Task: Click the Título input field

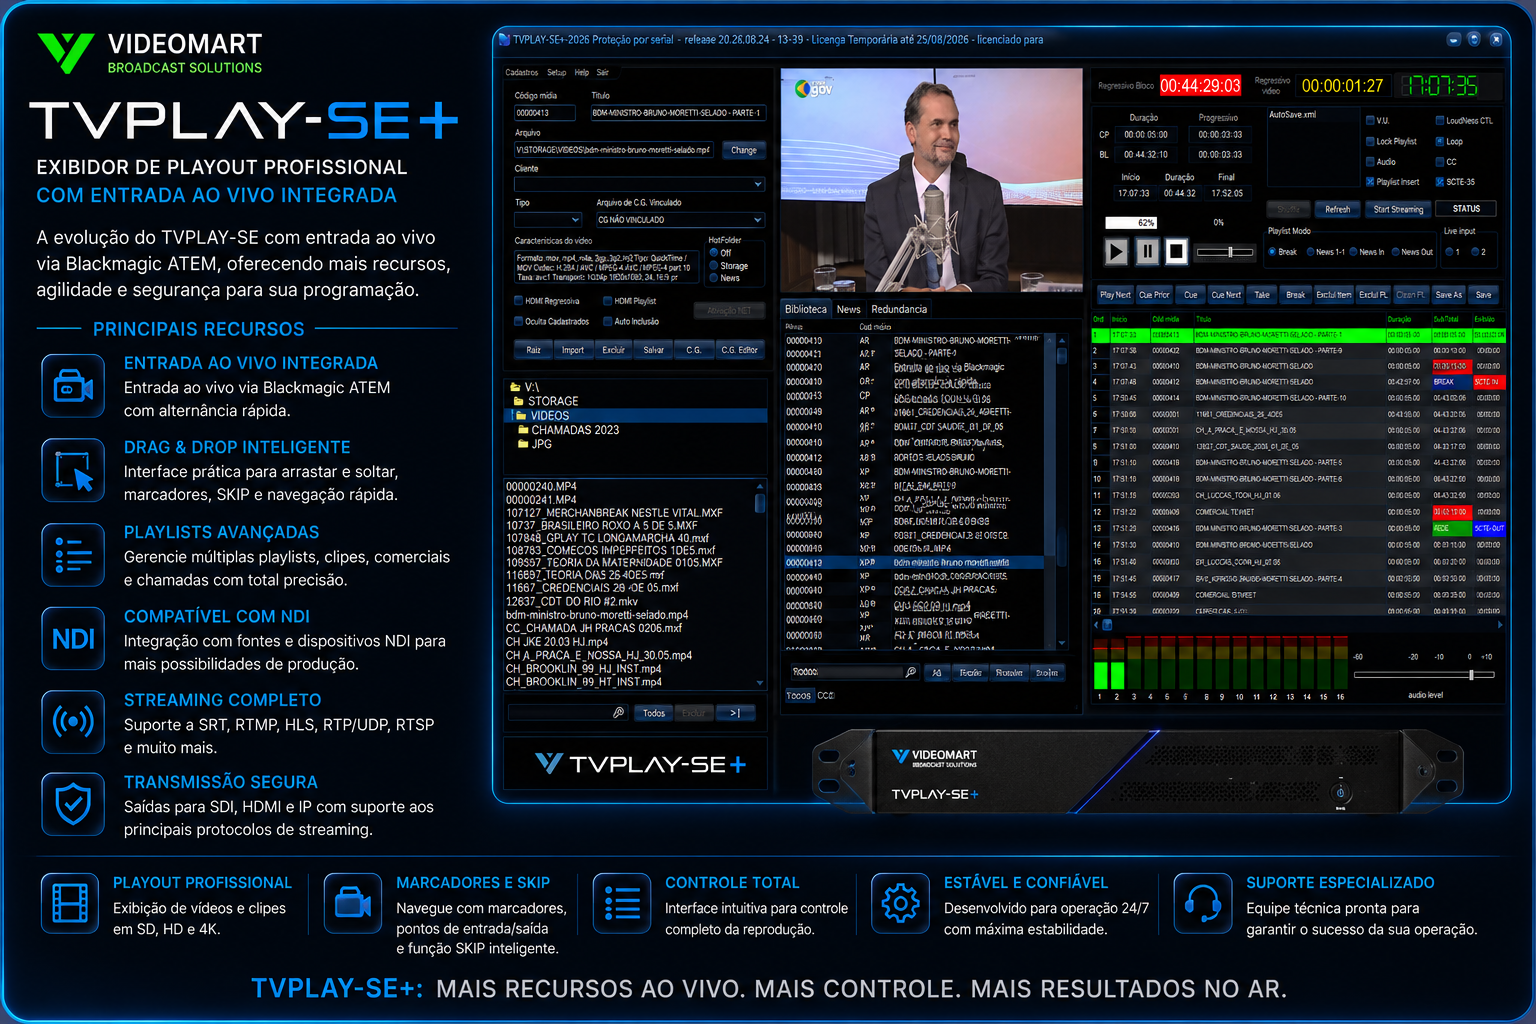Action: (x=678, y=113)
